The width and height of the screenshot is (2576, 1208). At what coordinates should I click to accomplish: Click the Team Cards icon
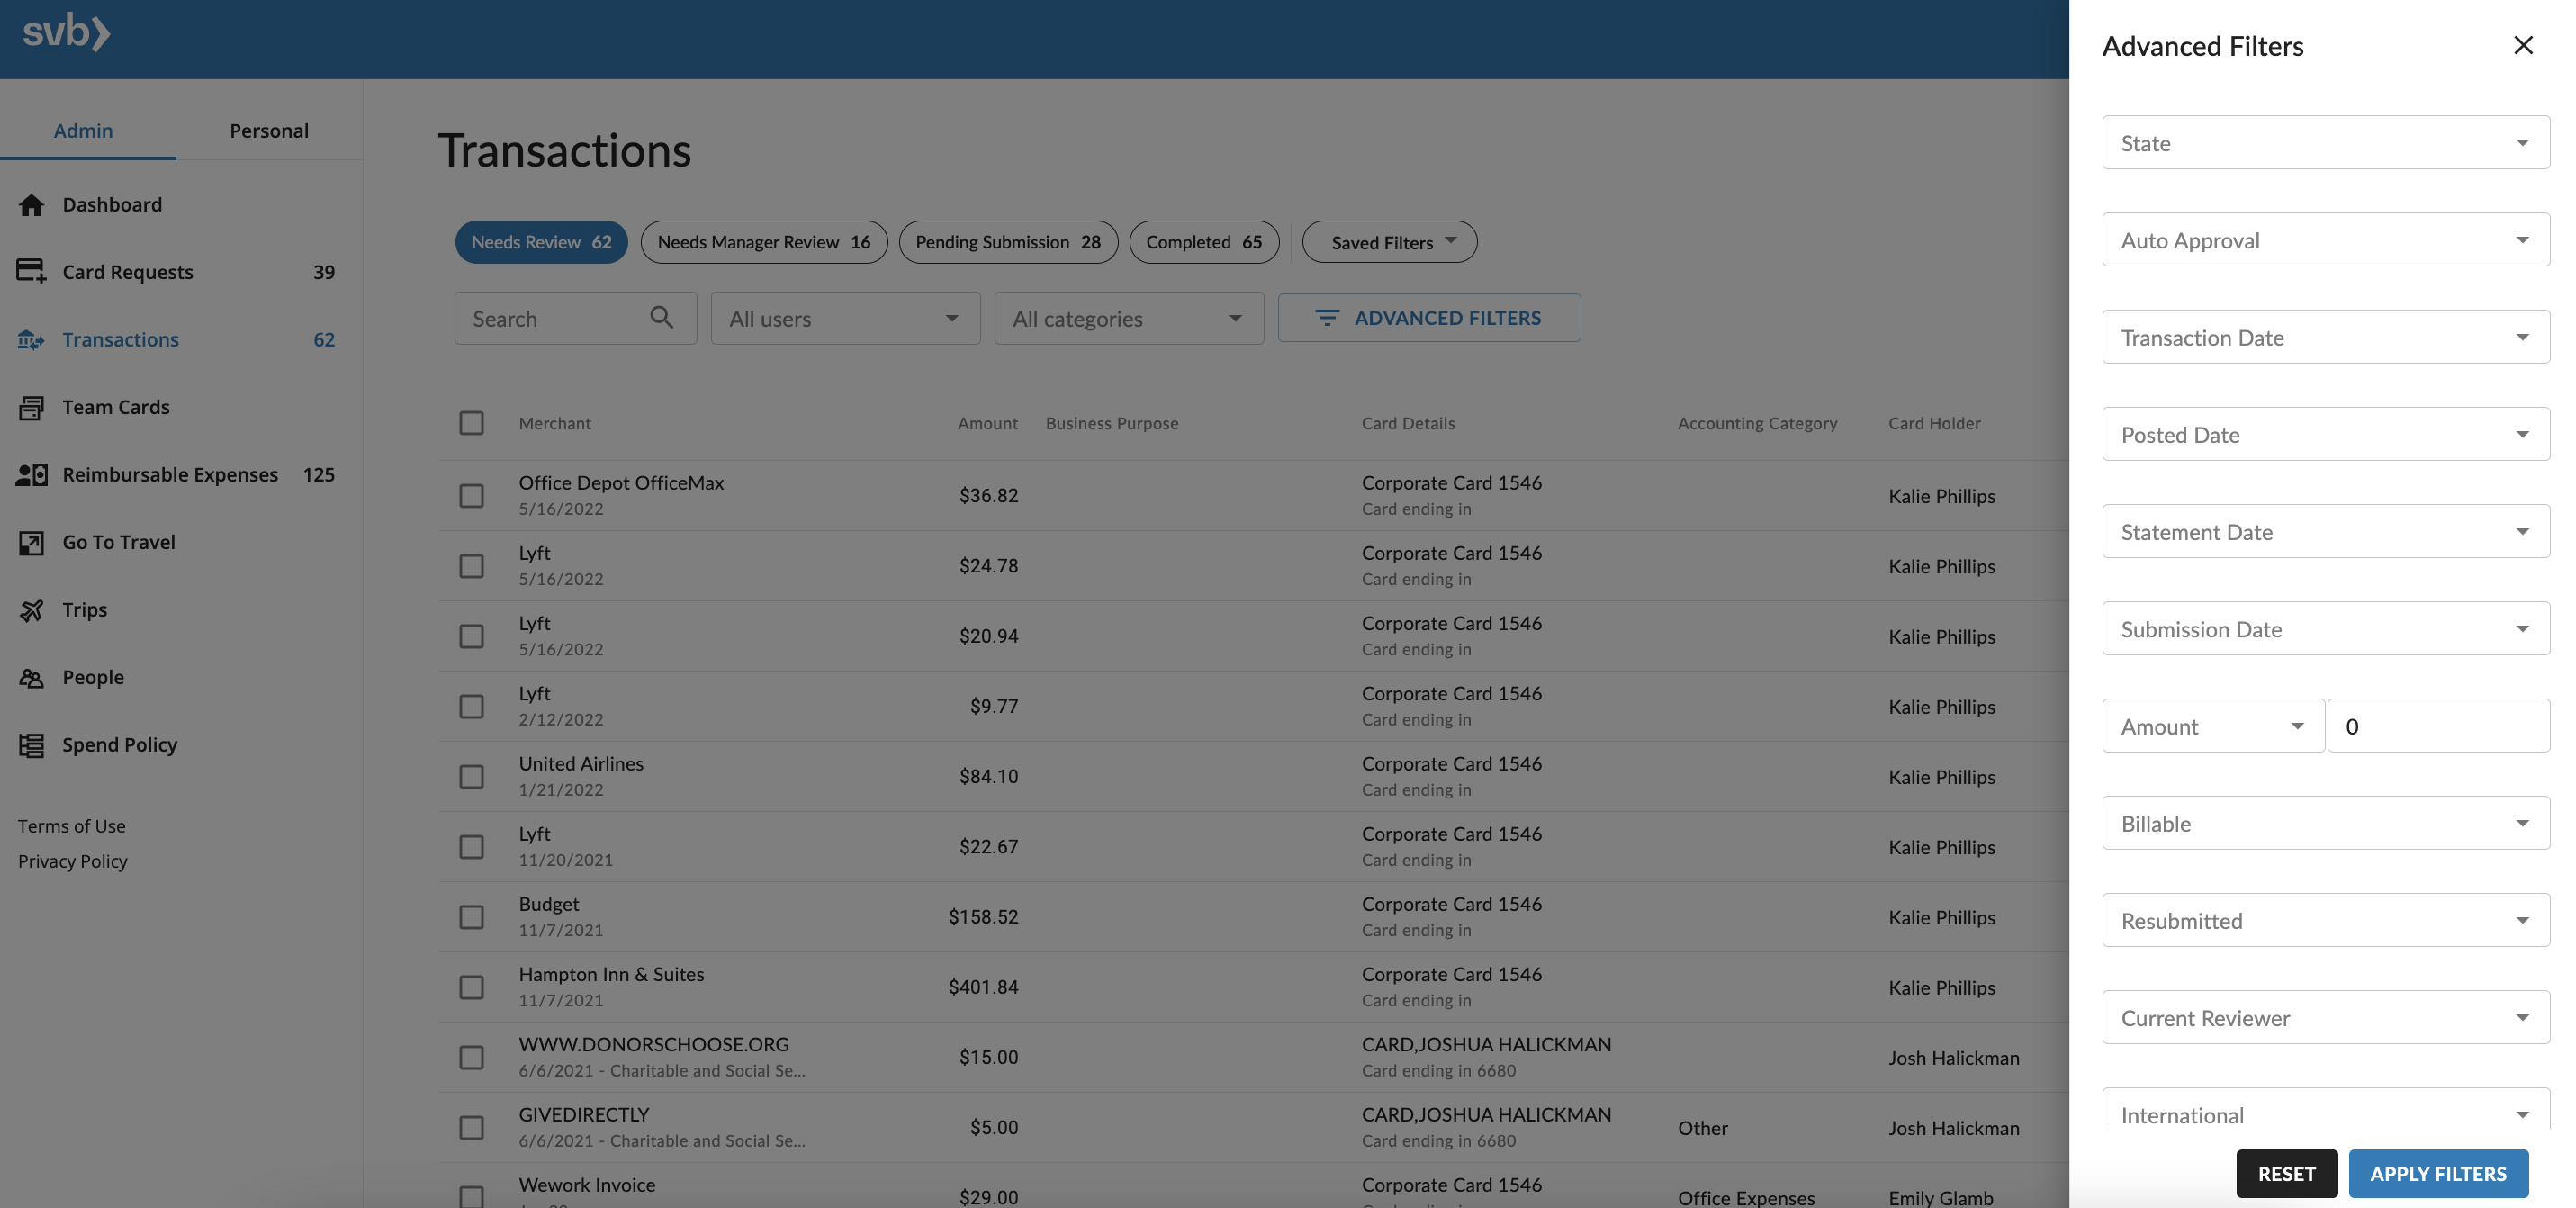click(x=31, y=407)
